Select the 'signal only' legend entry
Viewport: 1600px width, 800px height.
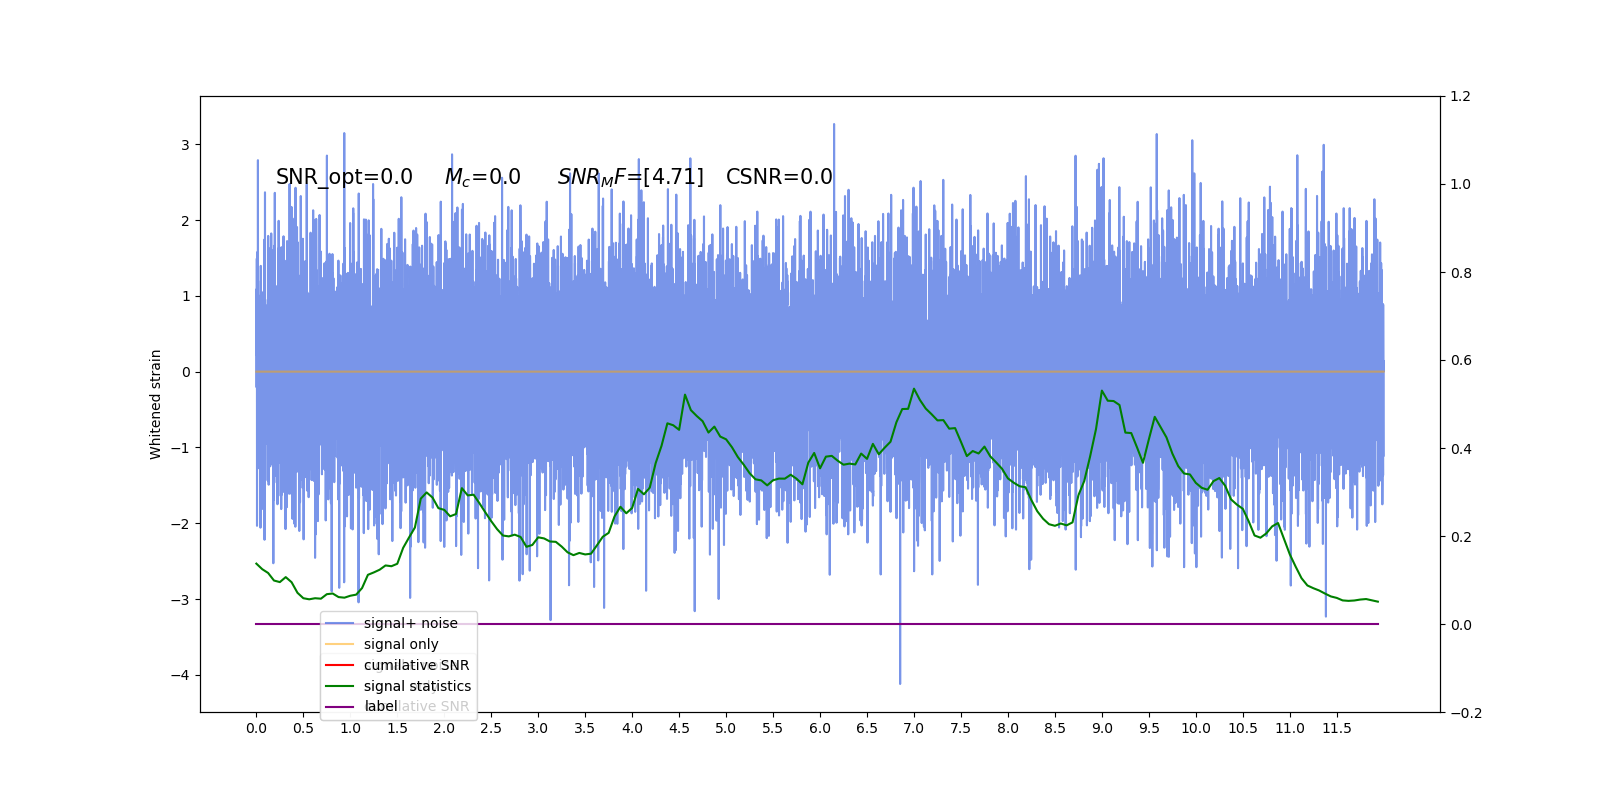(401, 644)
